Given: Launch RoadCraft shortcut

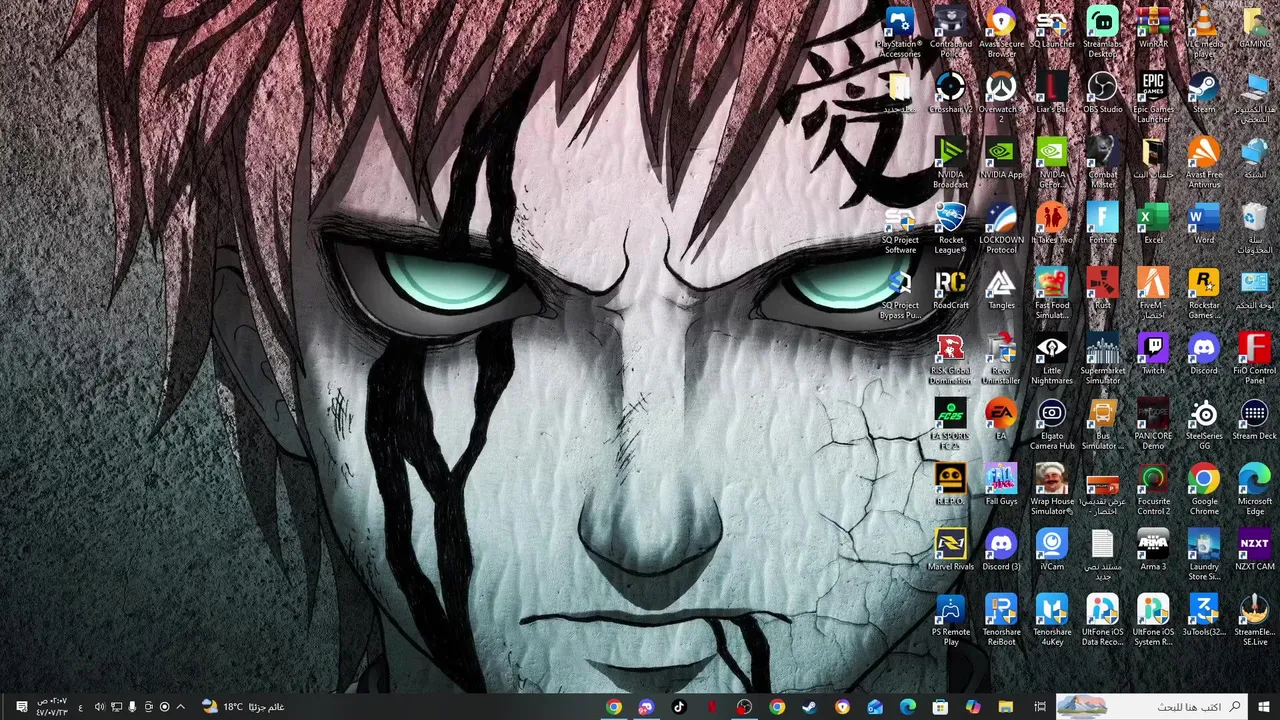Looking at the screenshot, I should 950,289.
